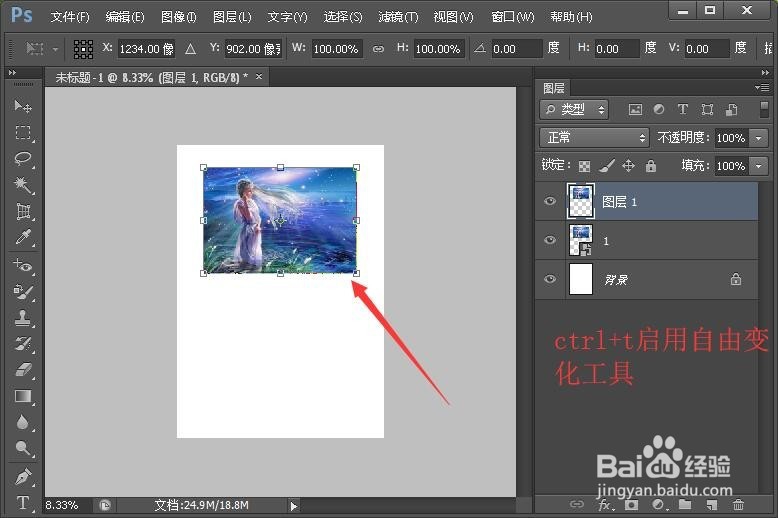Select the Lasso tool
Viewport: 778px width, 518px height.
23,159
